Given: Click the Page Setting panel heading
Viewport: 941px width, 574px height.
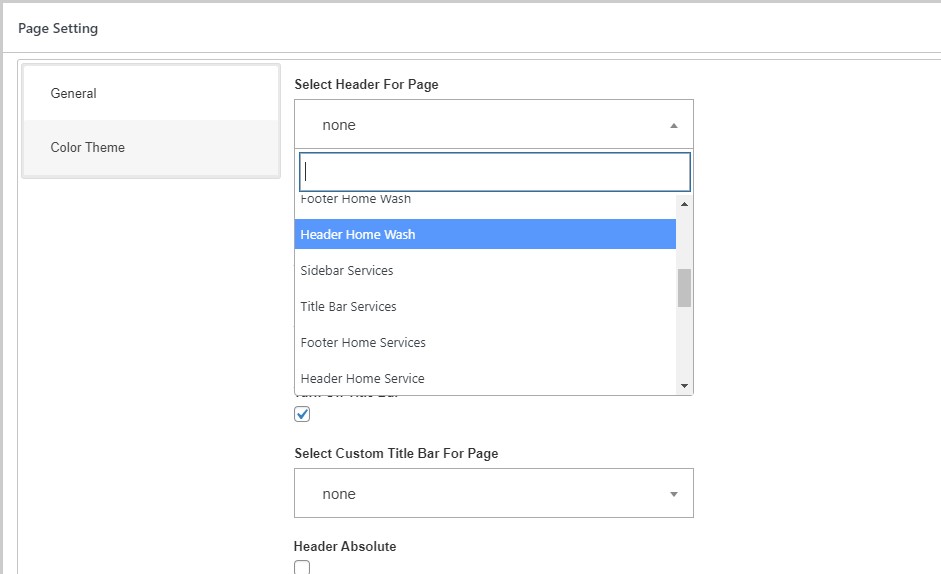Looking at the screenshot, I should (x=58, y=28).
